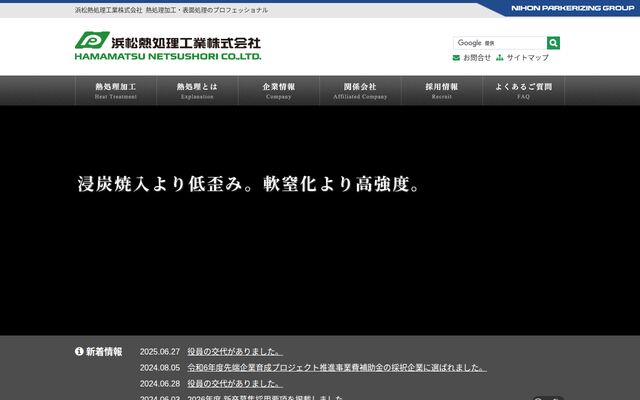
Task: Click the sitemap tree icon
Action: click(500, 58)
